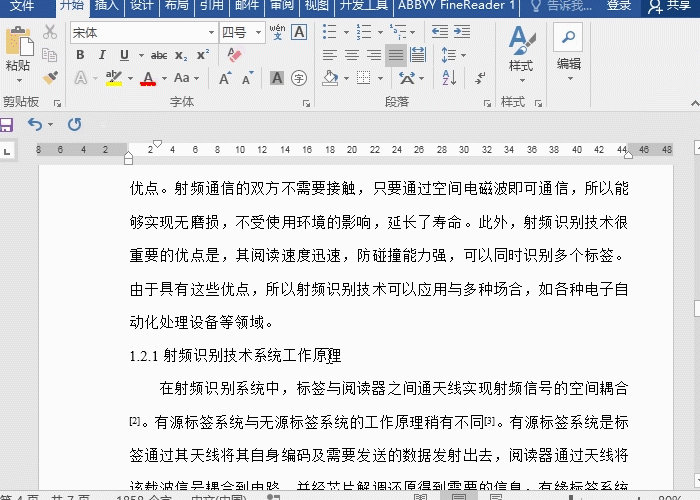The width and height of the screenshot is (700, 500).
Task: Click the Redo icon
Action: coord(75,124)
